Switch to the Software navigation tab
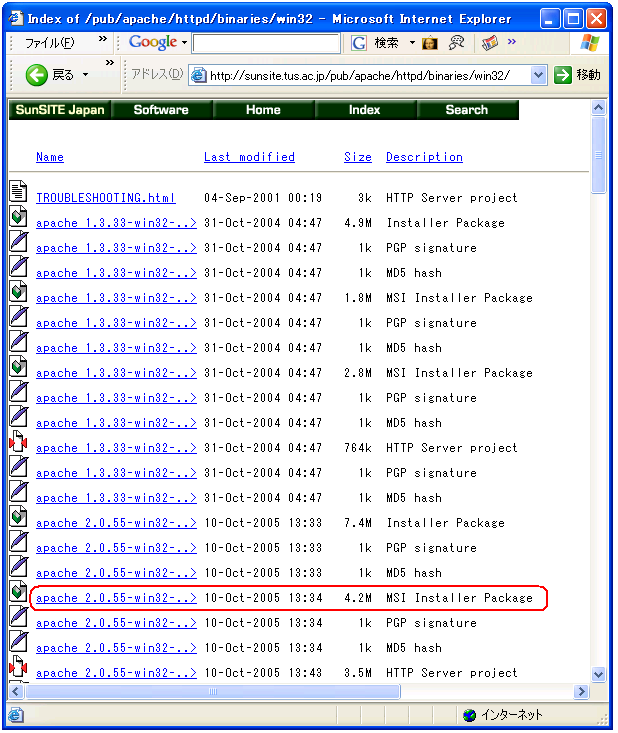 click(161, 110)
